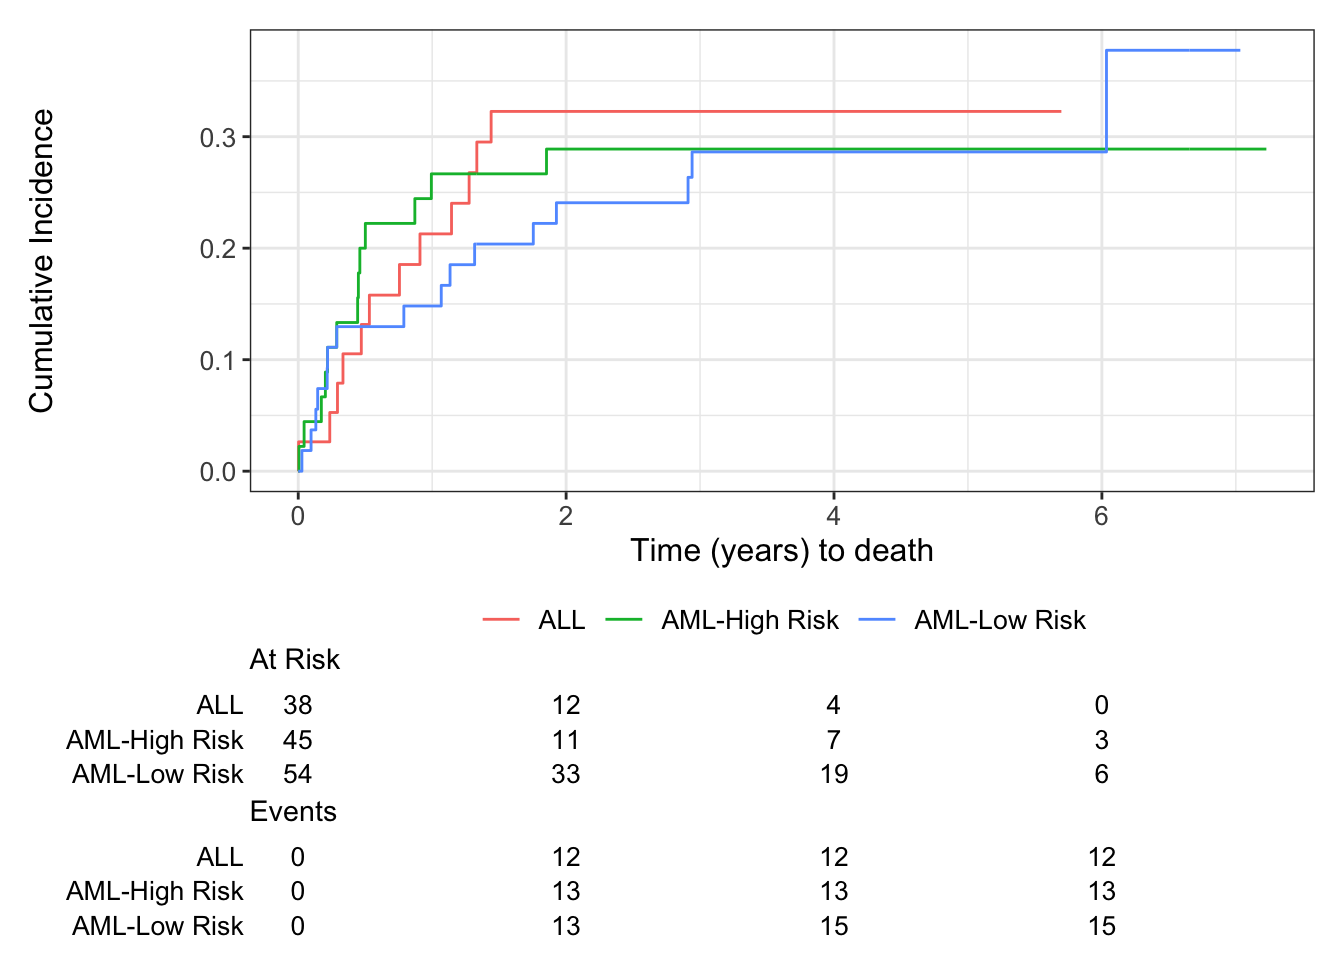Click the blue AML-Low Risk legend swatch
The width and height of the screenshot is (1344, 960).
pos(877,620)
